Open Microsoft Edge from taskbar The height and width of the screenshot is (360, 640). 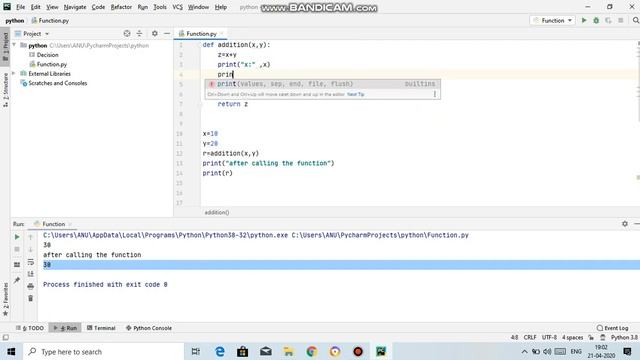tap(220, 351)
